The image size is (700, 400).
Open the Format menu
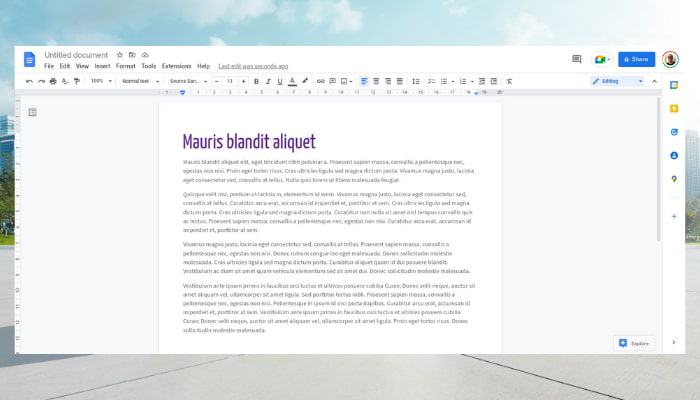coord(125,66)
